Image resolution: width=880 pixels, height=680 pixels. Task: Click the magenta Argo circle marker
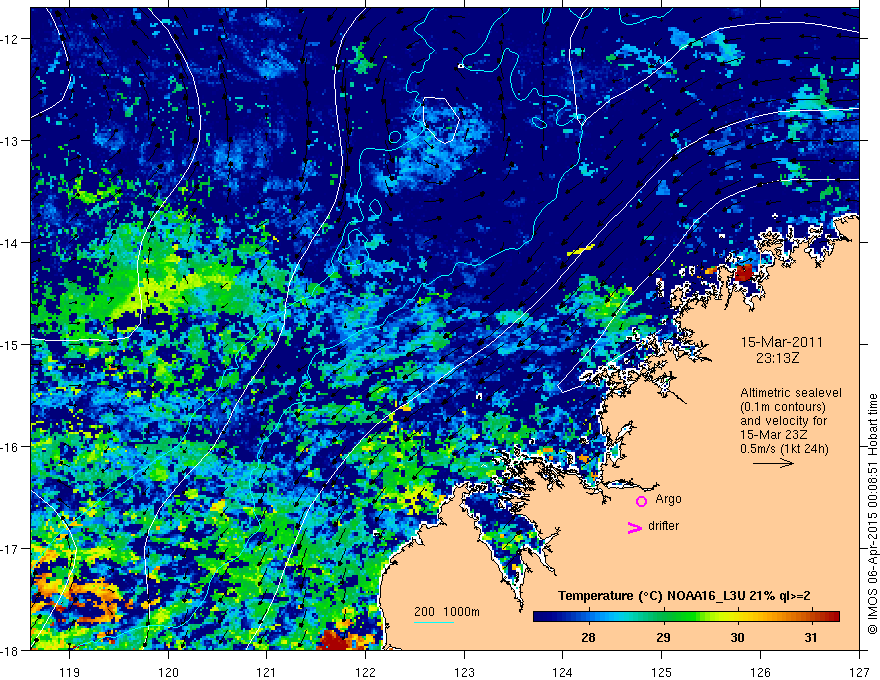[x=641, y=501]
